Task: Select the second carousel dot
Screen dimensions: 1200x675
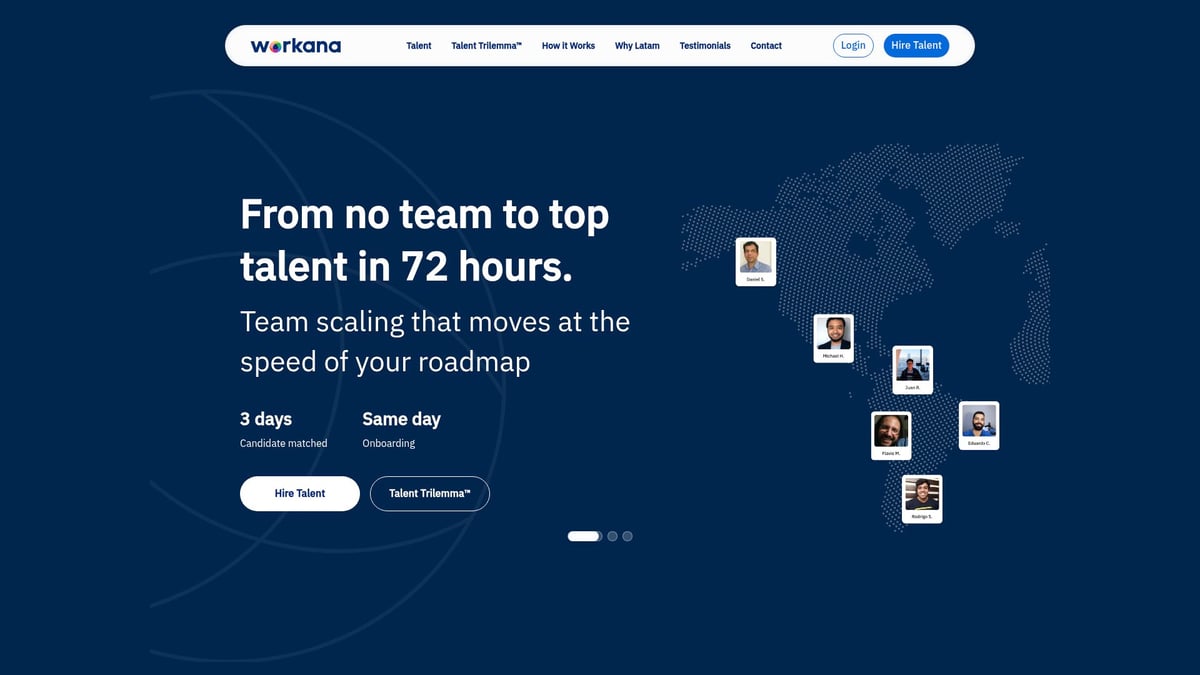Action: 612,536
